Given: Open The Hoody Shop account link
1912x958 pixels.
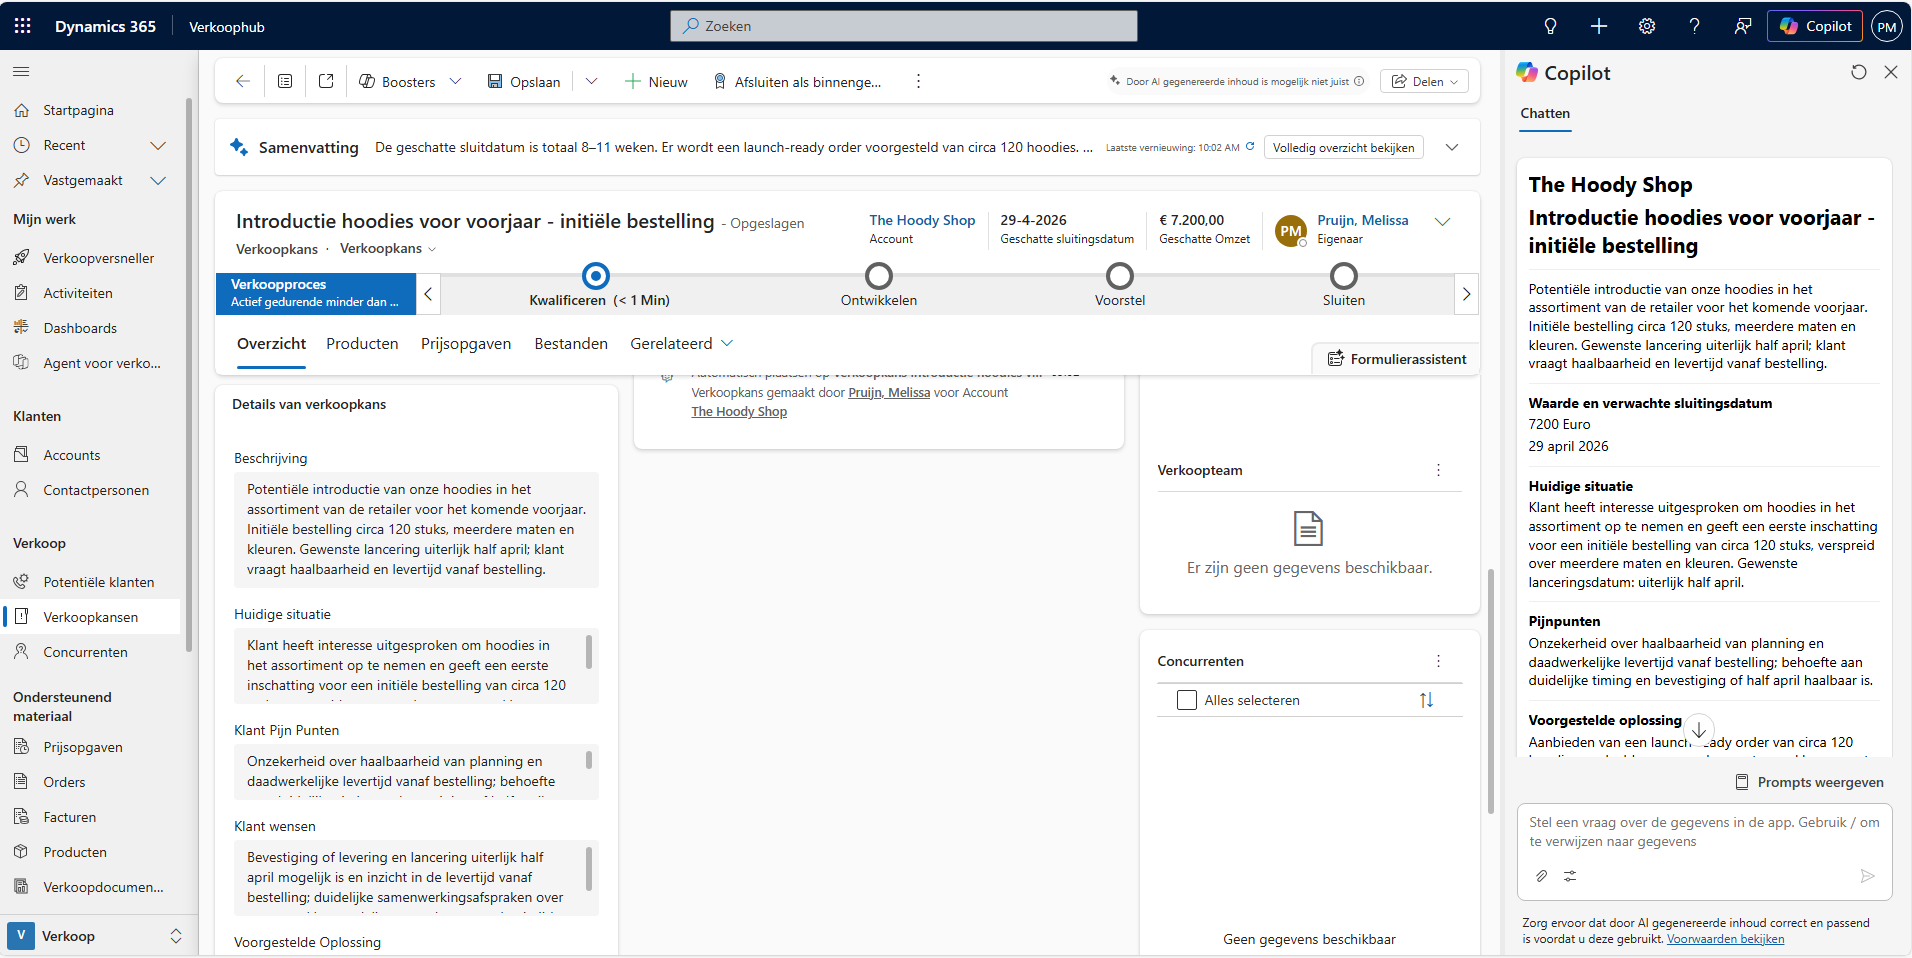Looking at the screenshot, I should [x=921, y=220].
